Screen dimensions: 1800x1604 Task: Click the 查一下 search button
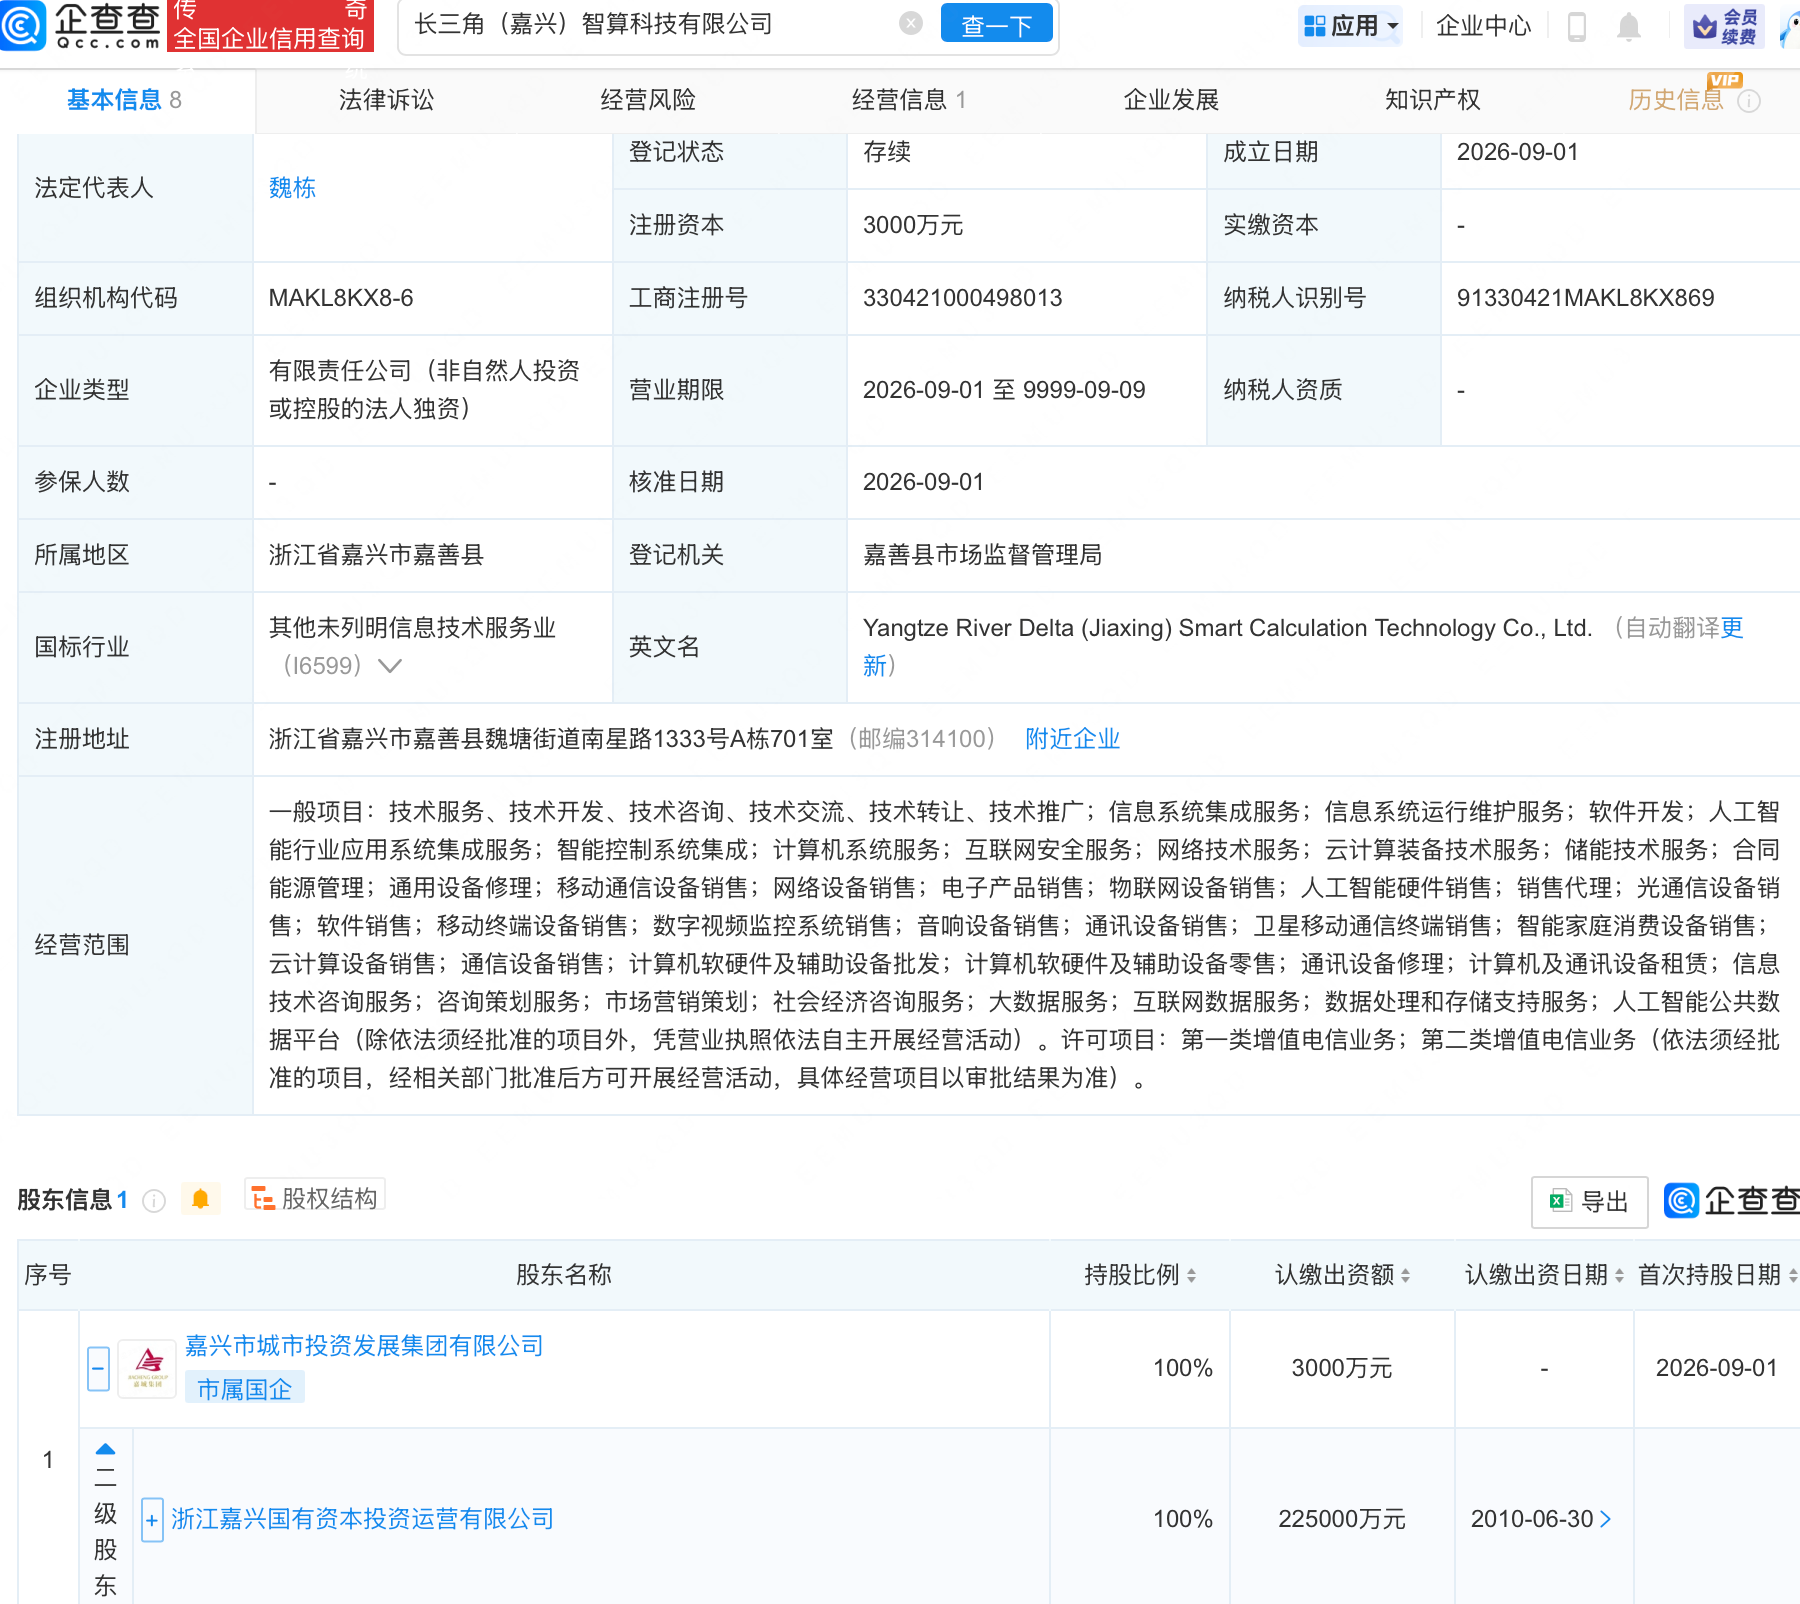[x=996, y=25]
